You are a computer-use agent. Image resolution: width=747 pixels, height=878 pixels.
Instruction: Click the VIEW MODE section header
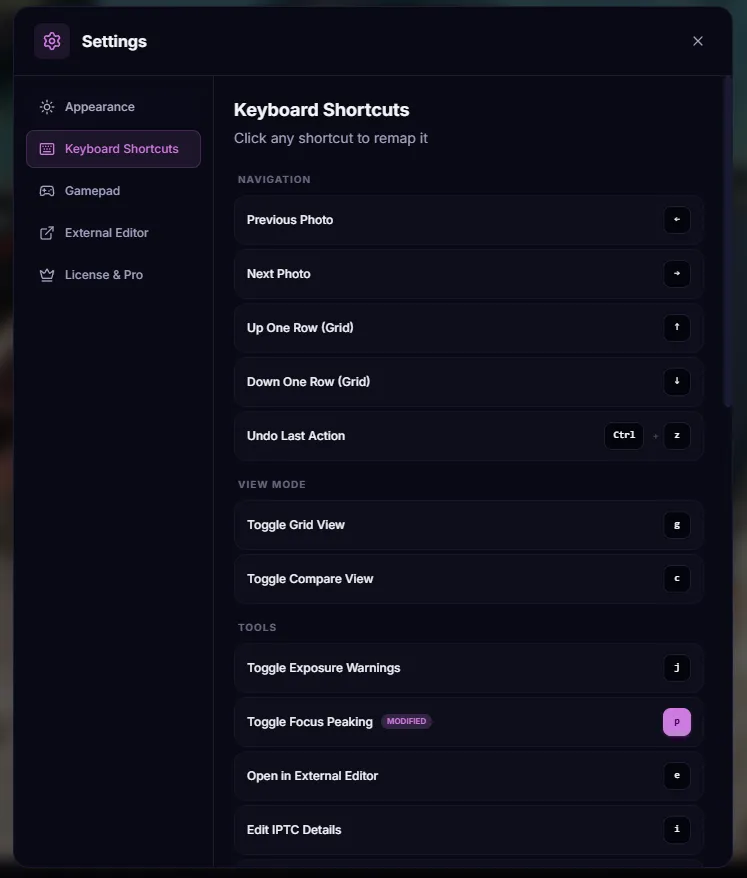[272, 484]
